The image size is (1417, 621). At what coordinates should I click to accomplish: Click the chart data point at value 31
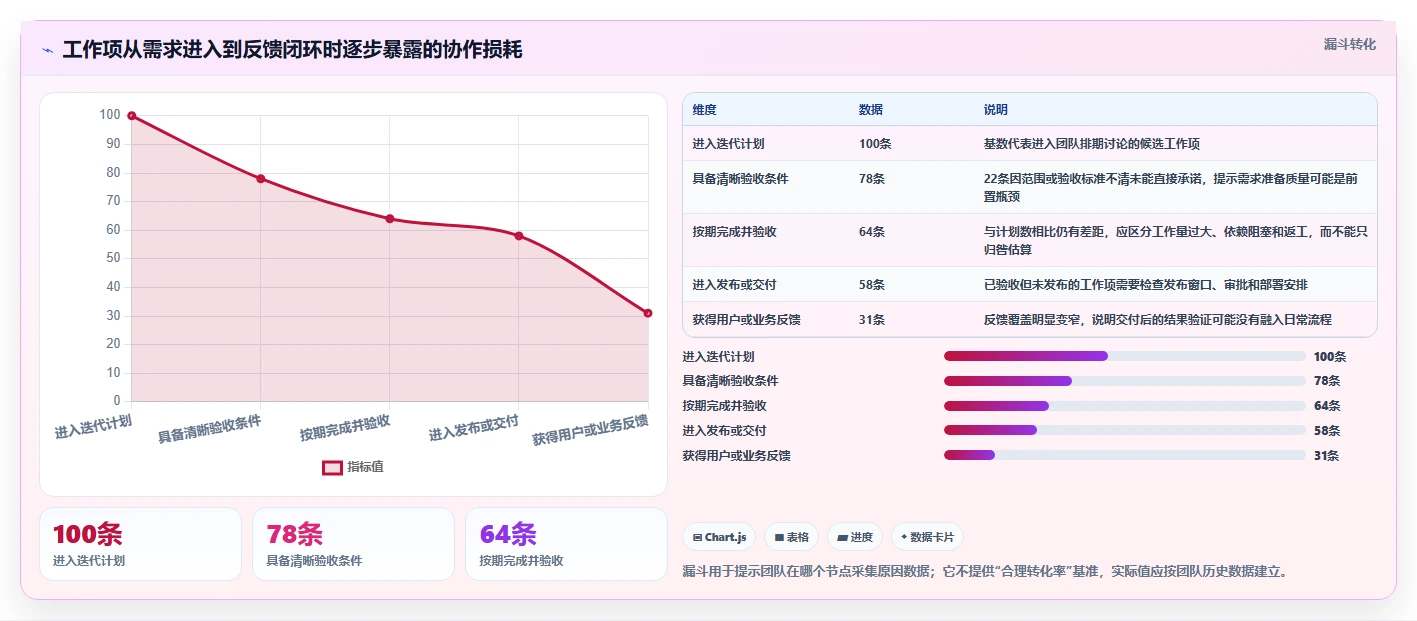[648, 313]
